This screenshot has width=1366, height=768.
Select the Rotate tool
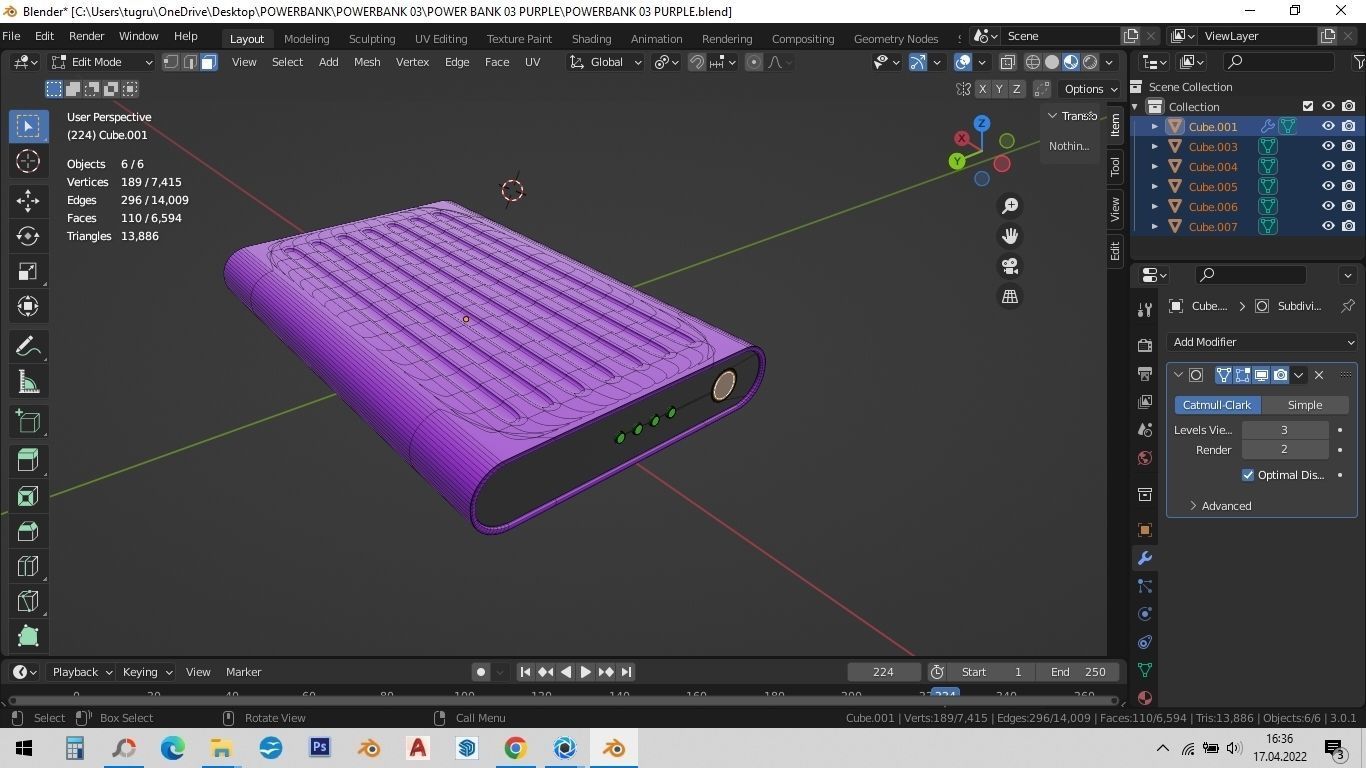click(x=28, y=236)
